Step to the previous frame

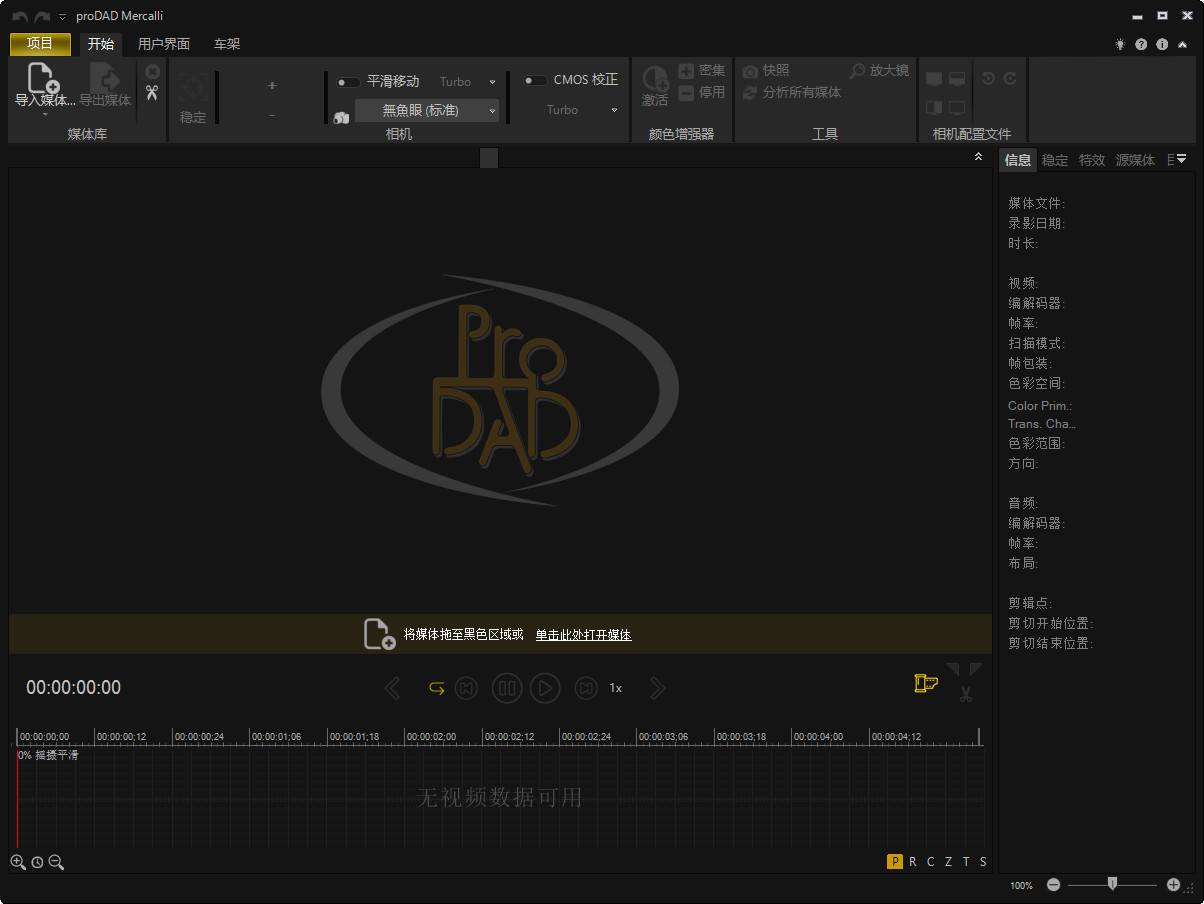point(466,688)
